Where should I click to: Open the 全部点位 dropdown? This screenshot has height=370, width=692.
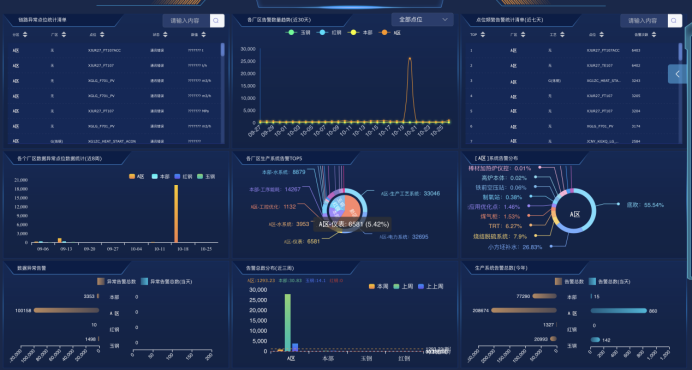[422, 19]
